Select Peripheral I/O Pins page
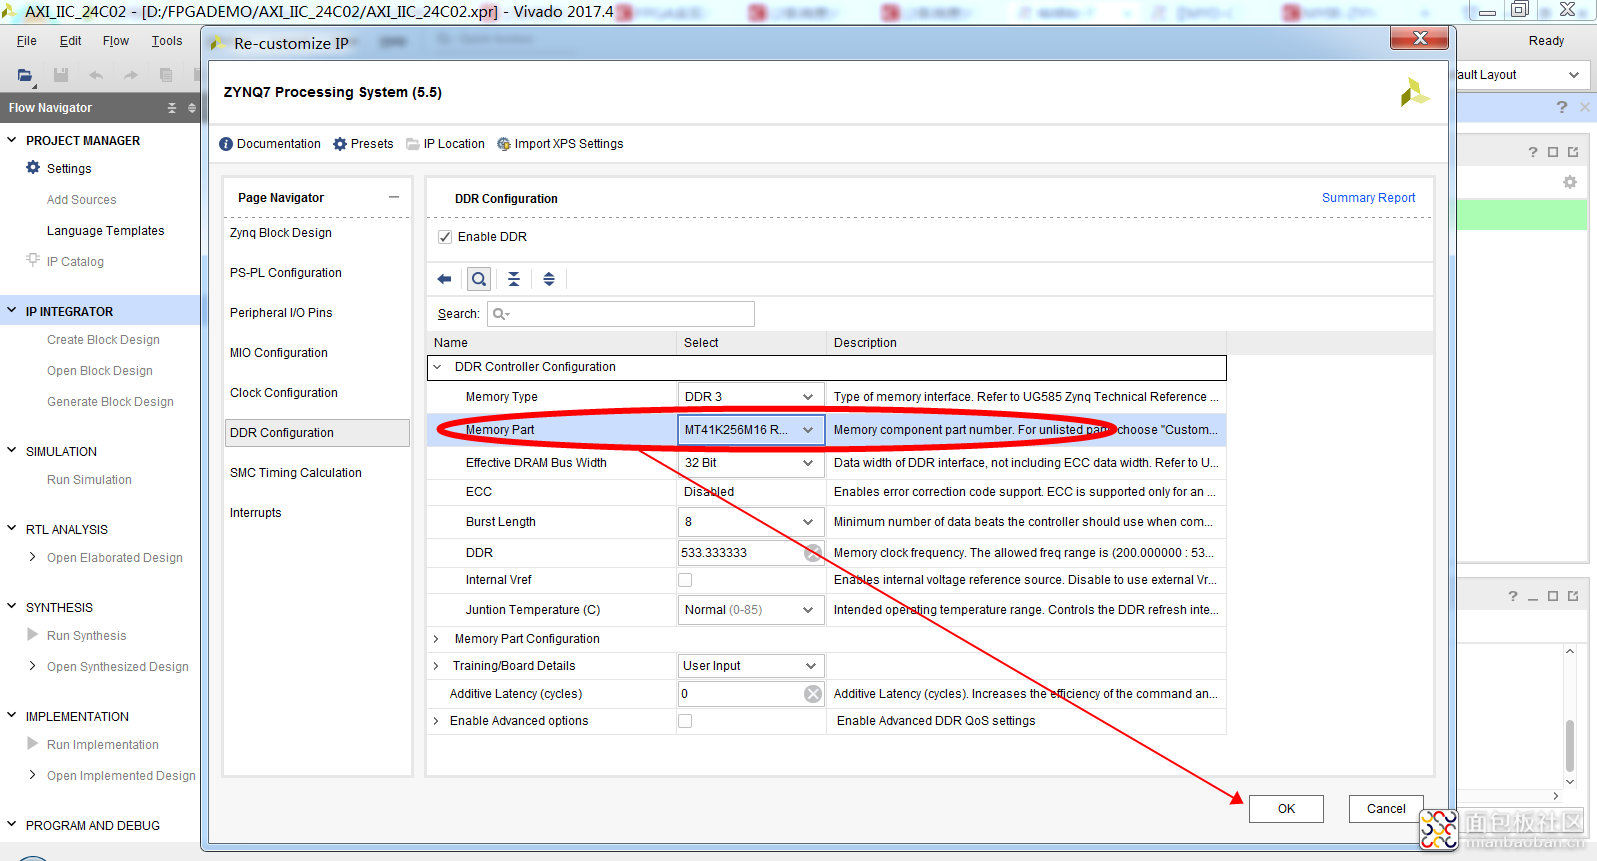This screenshot has height=861, width=1597. click(281, 313)
